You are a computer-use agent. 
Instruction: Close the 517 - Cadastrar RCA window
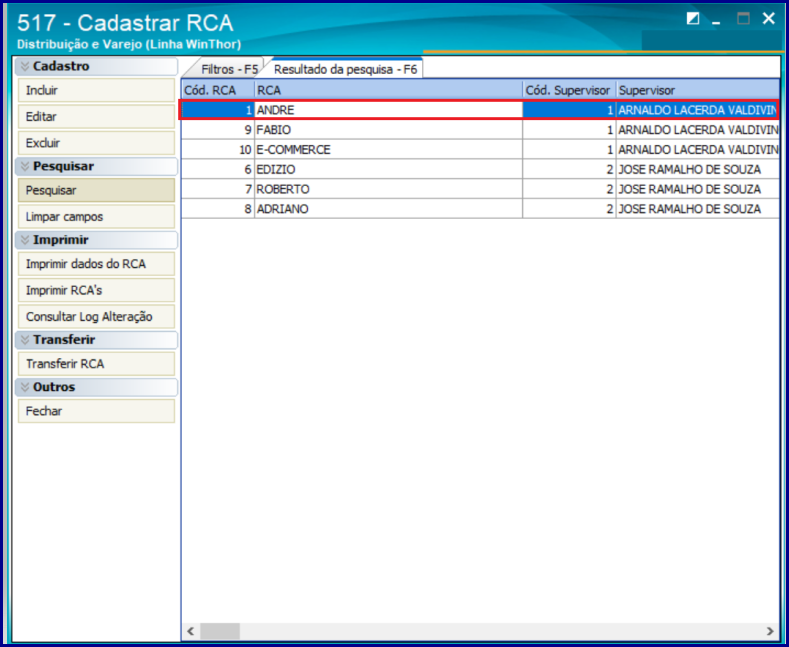(x=768, y=19)
